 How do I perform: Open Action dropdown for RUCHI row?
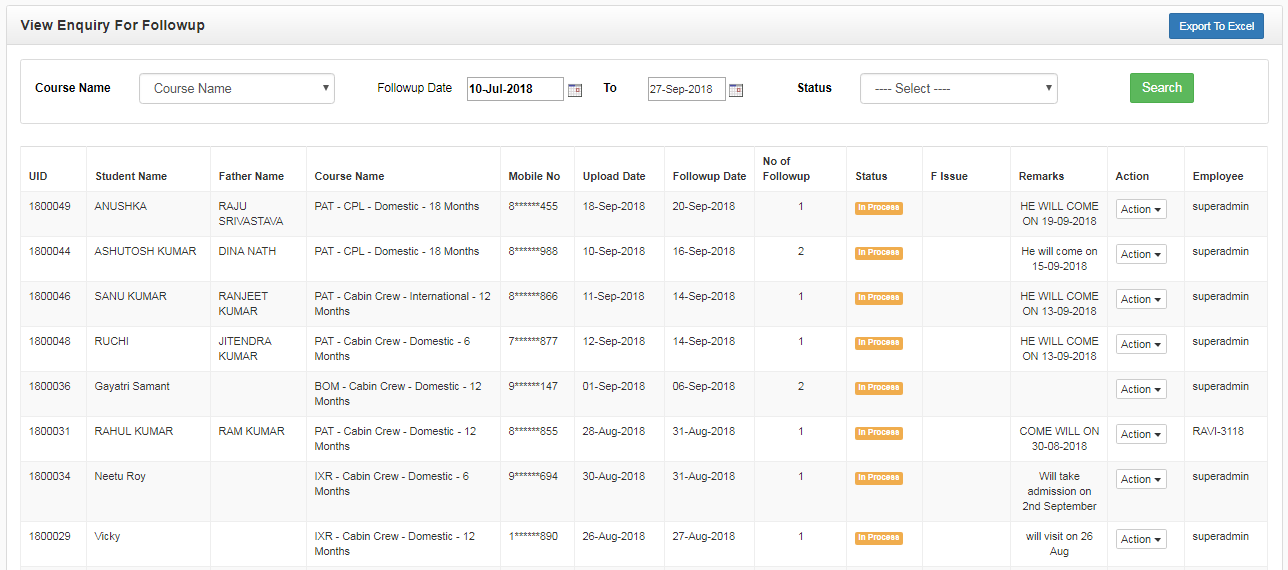pos(1141,344)
